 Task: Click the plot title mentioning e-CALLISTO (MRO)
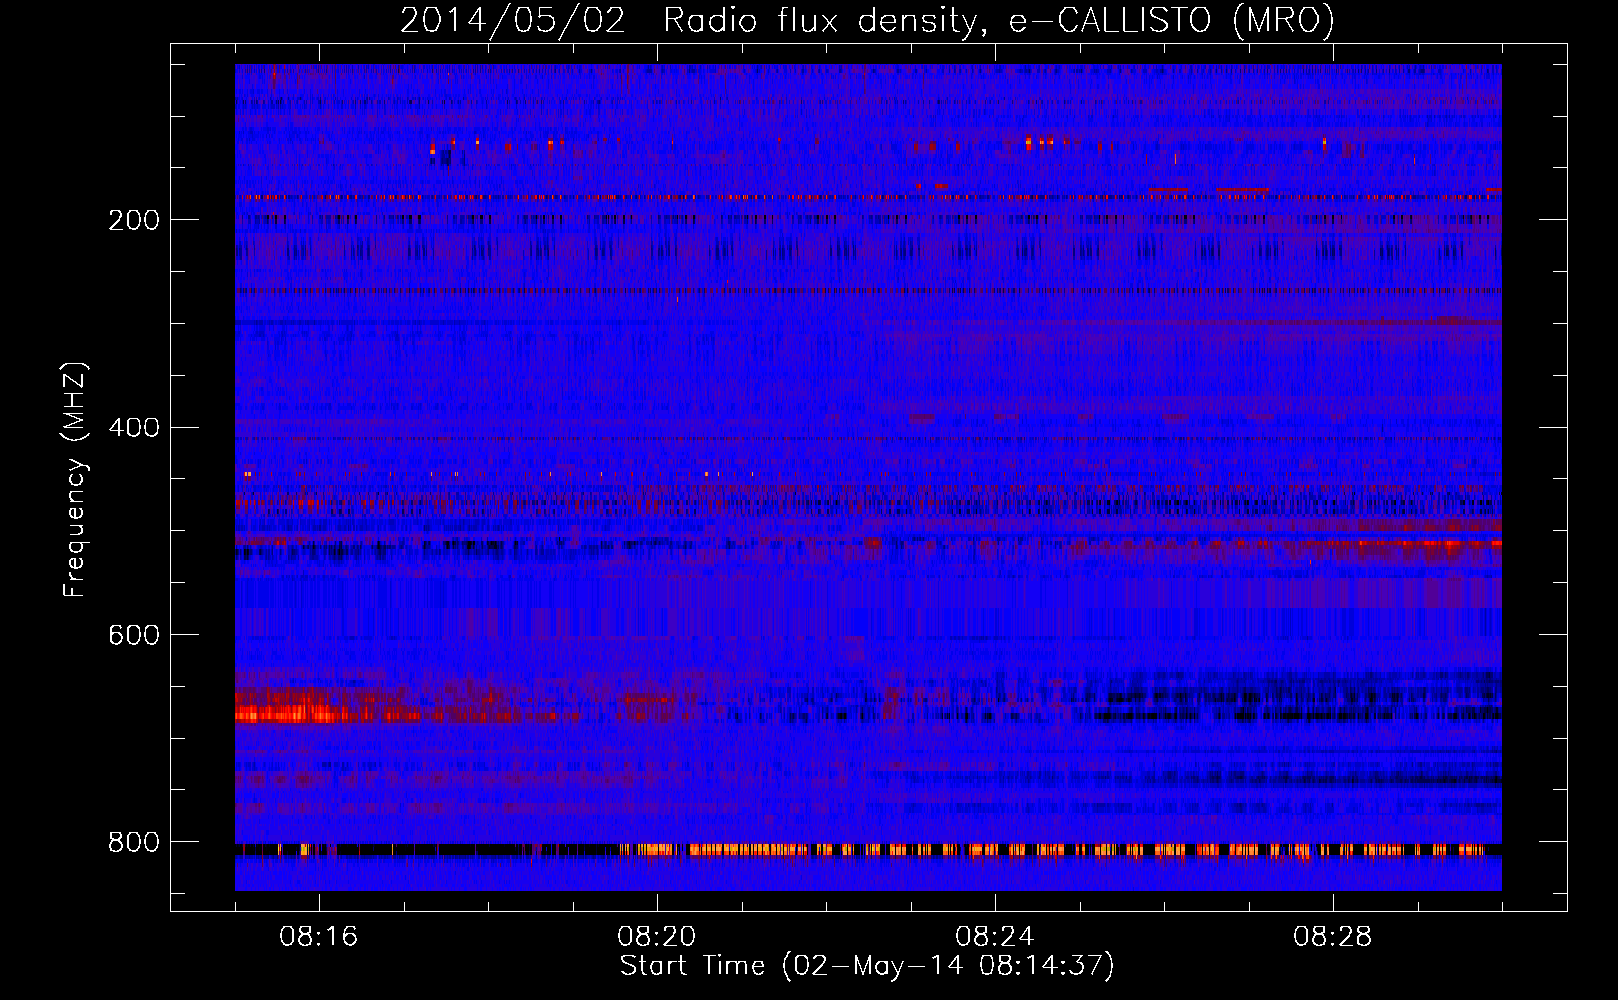tap(867, 20)
